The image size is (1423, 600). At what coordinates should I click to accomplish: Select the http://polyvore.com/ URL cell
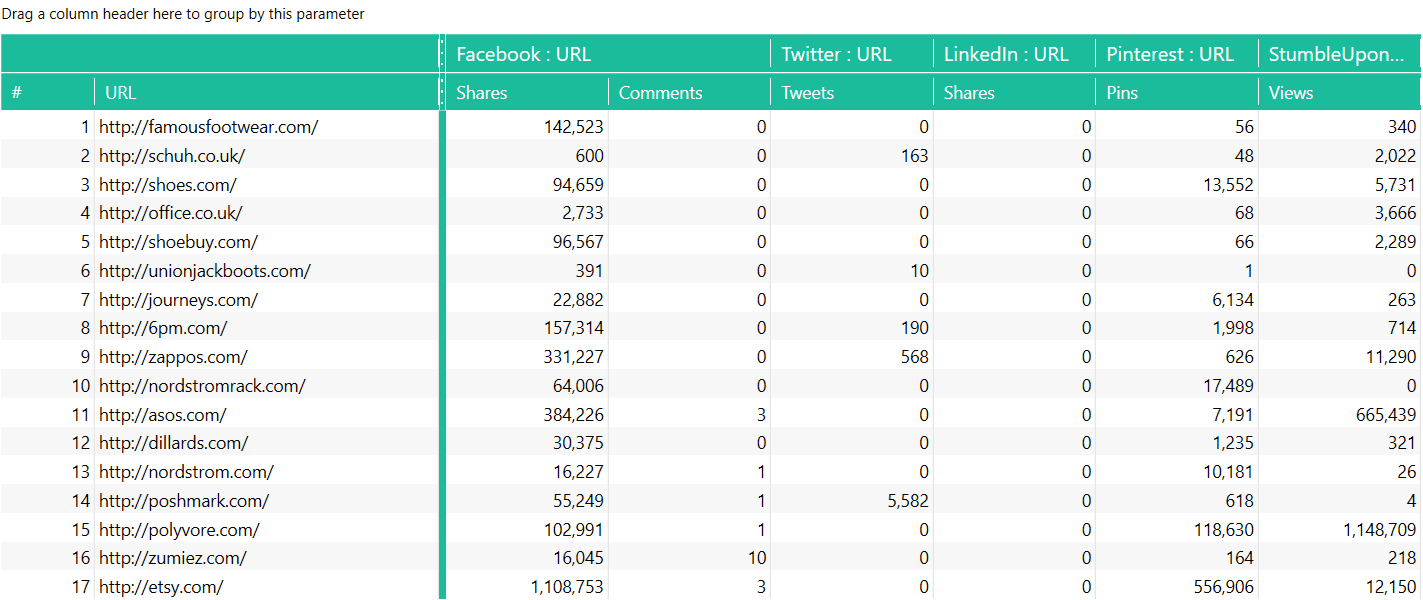click(266, 530)
